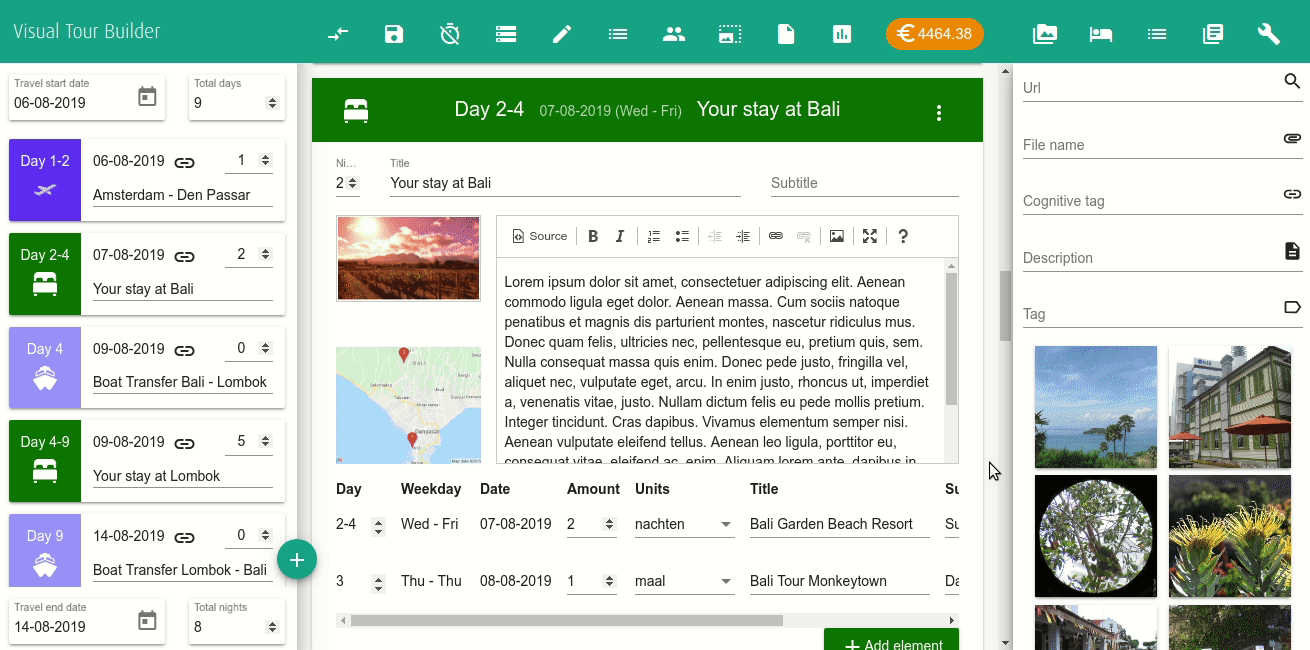1310x650 pixels.
Task: Click the hotel images icon in the toolbar
Action: coord(1101,33)
